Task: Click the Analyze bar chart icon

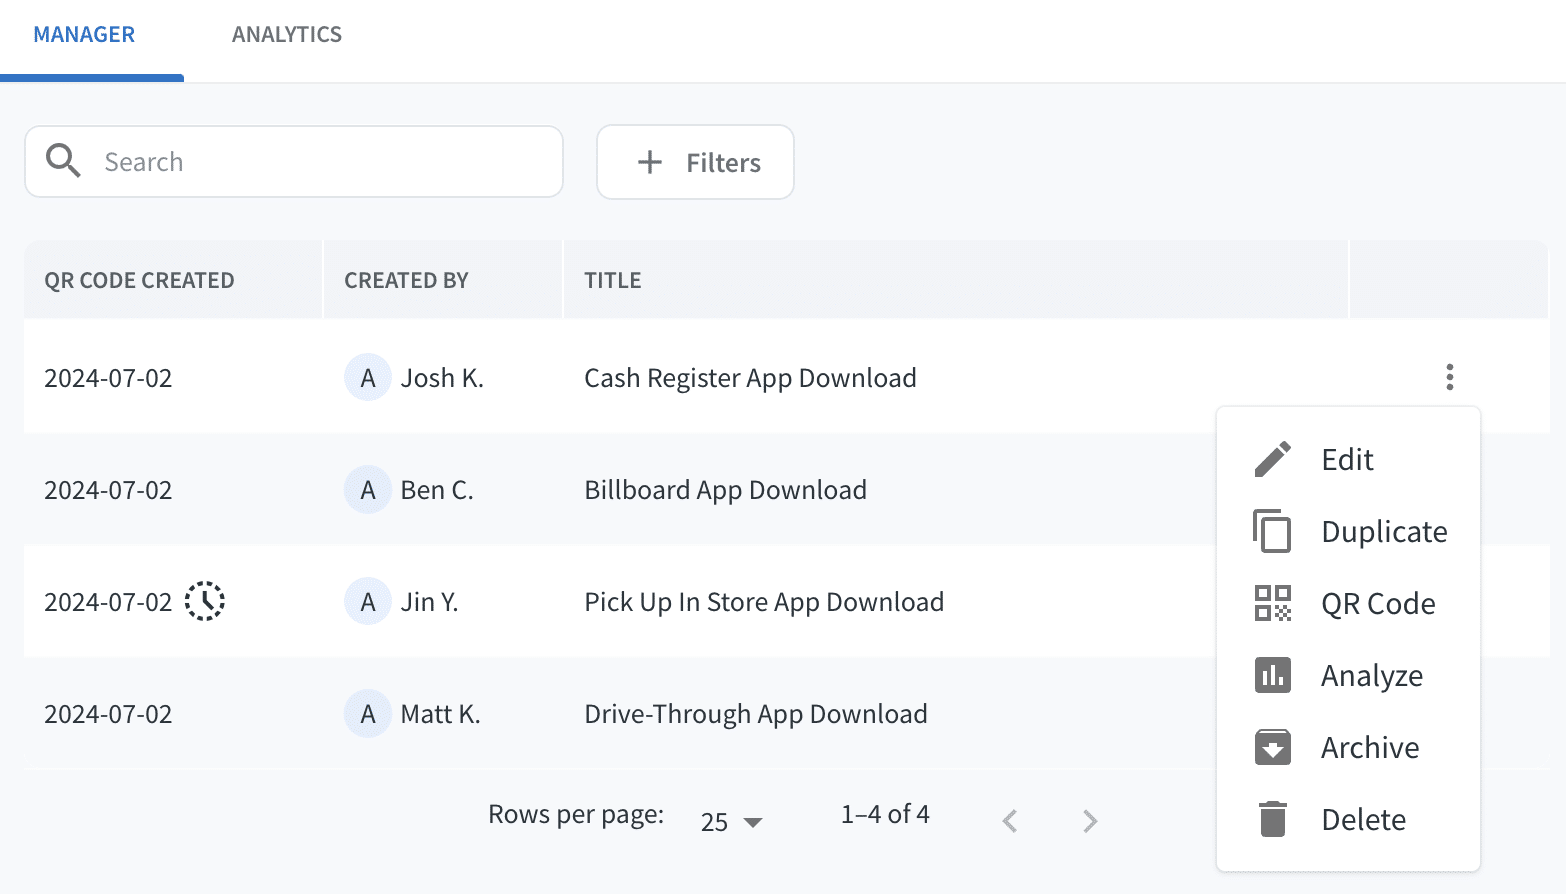Action: (x=1272, y=675)
